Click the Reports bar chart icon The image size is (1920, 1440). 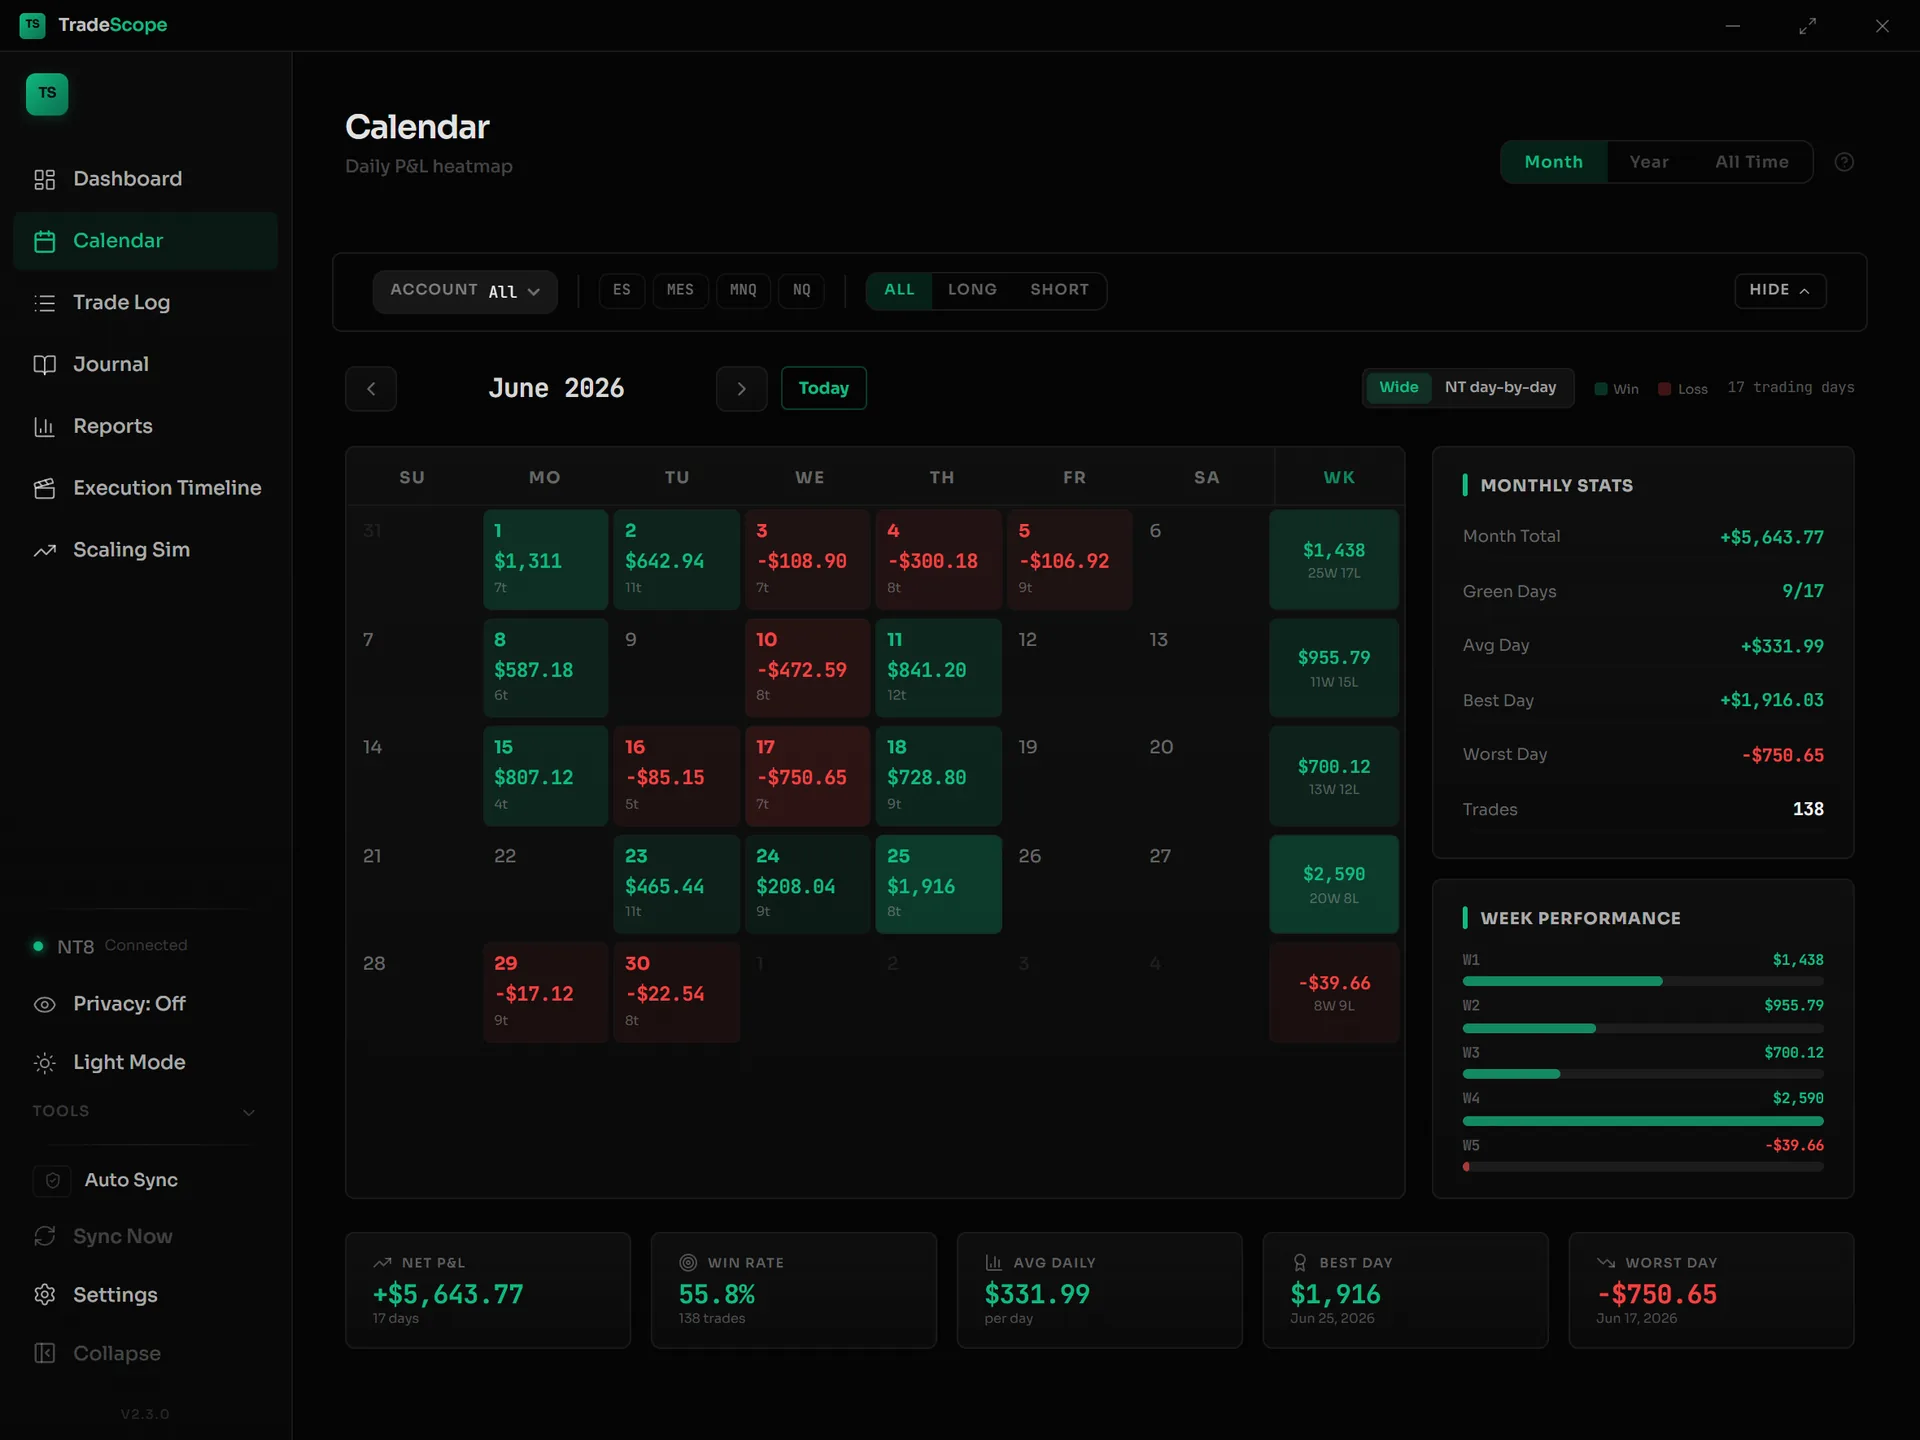pyautogui.click(x=44, y=427)
